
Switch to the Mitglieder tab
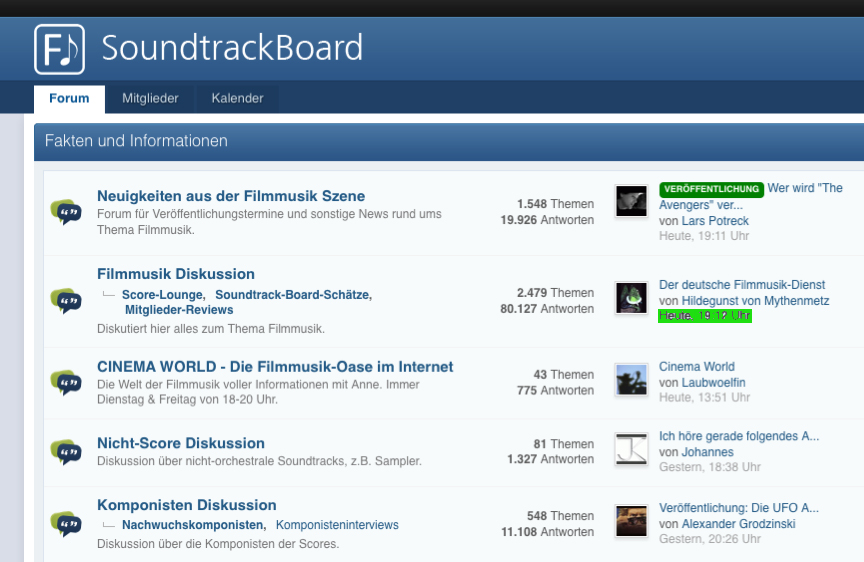click(x=150, y=98)
